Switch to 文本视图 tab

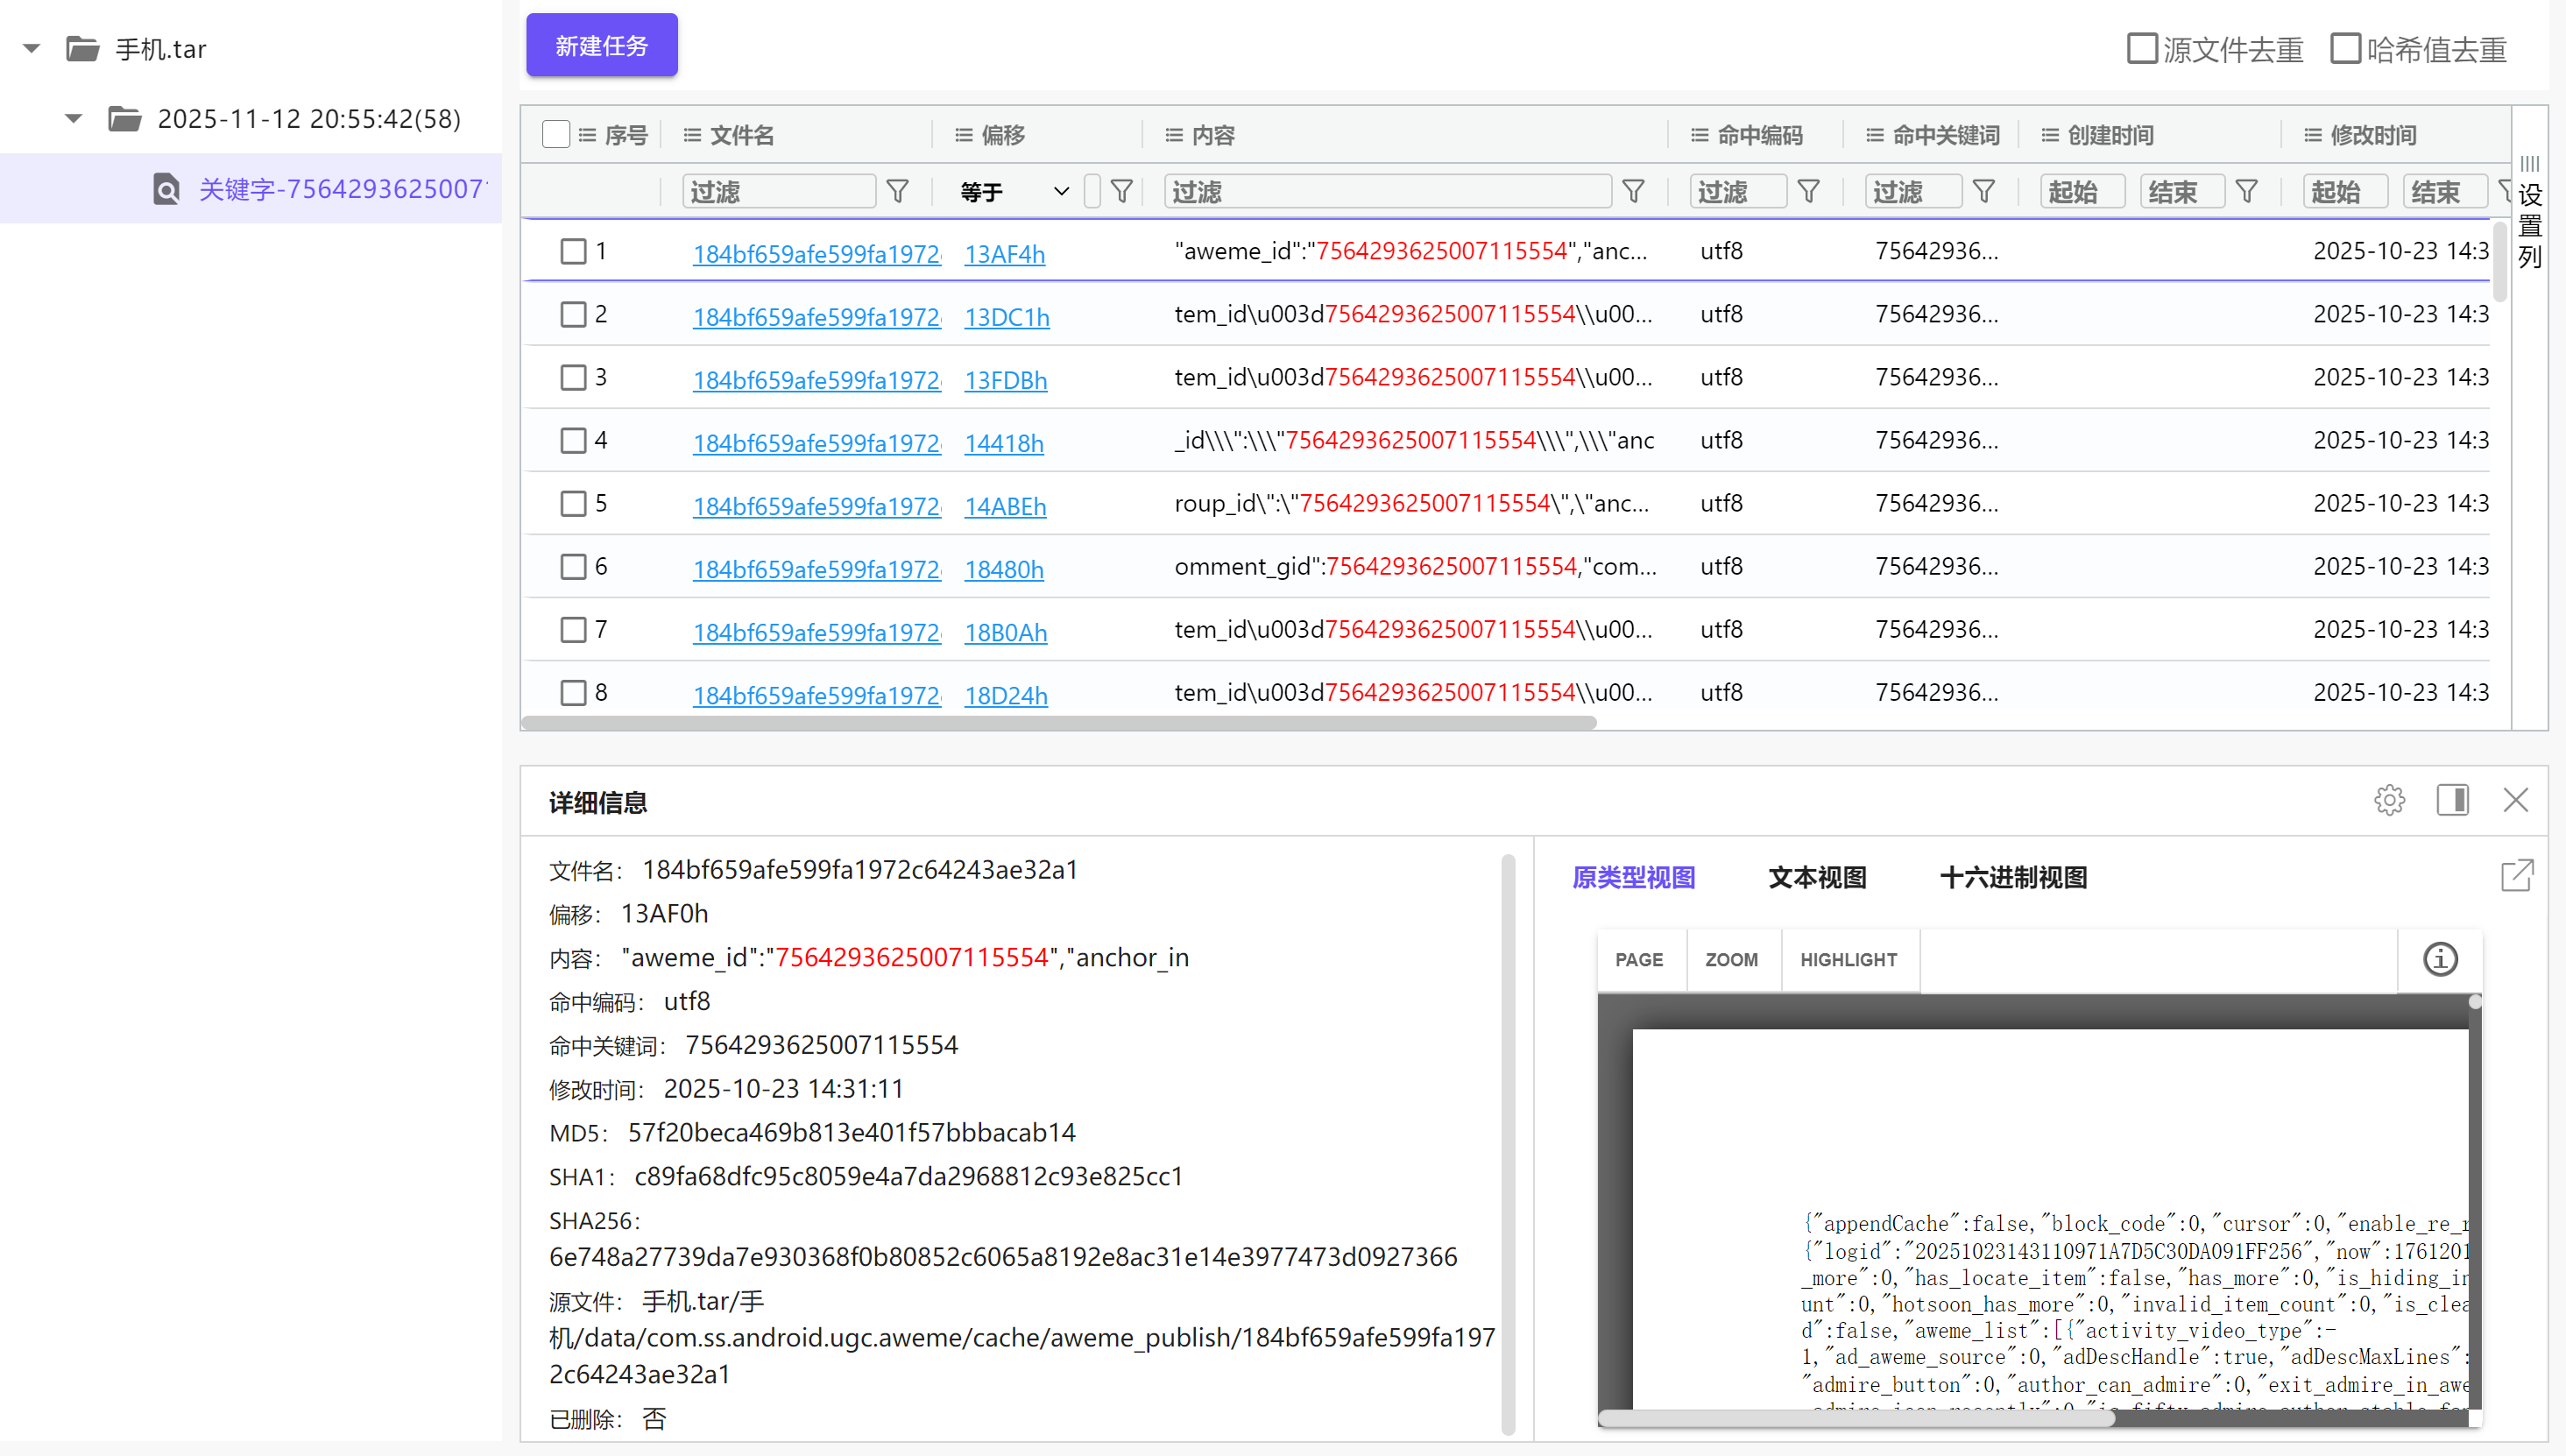point(1817,877)
